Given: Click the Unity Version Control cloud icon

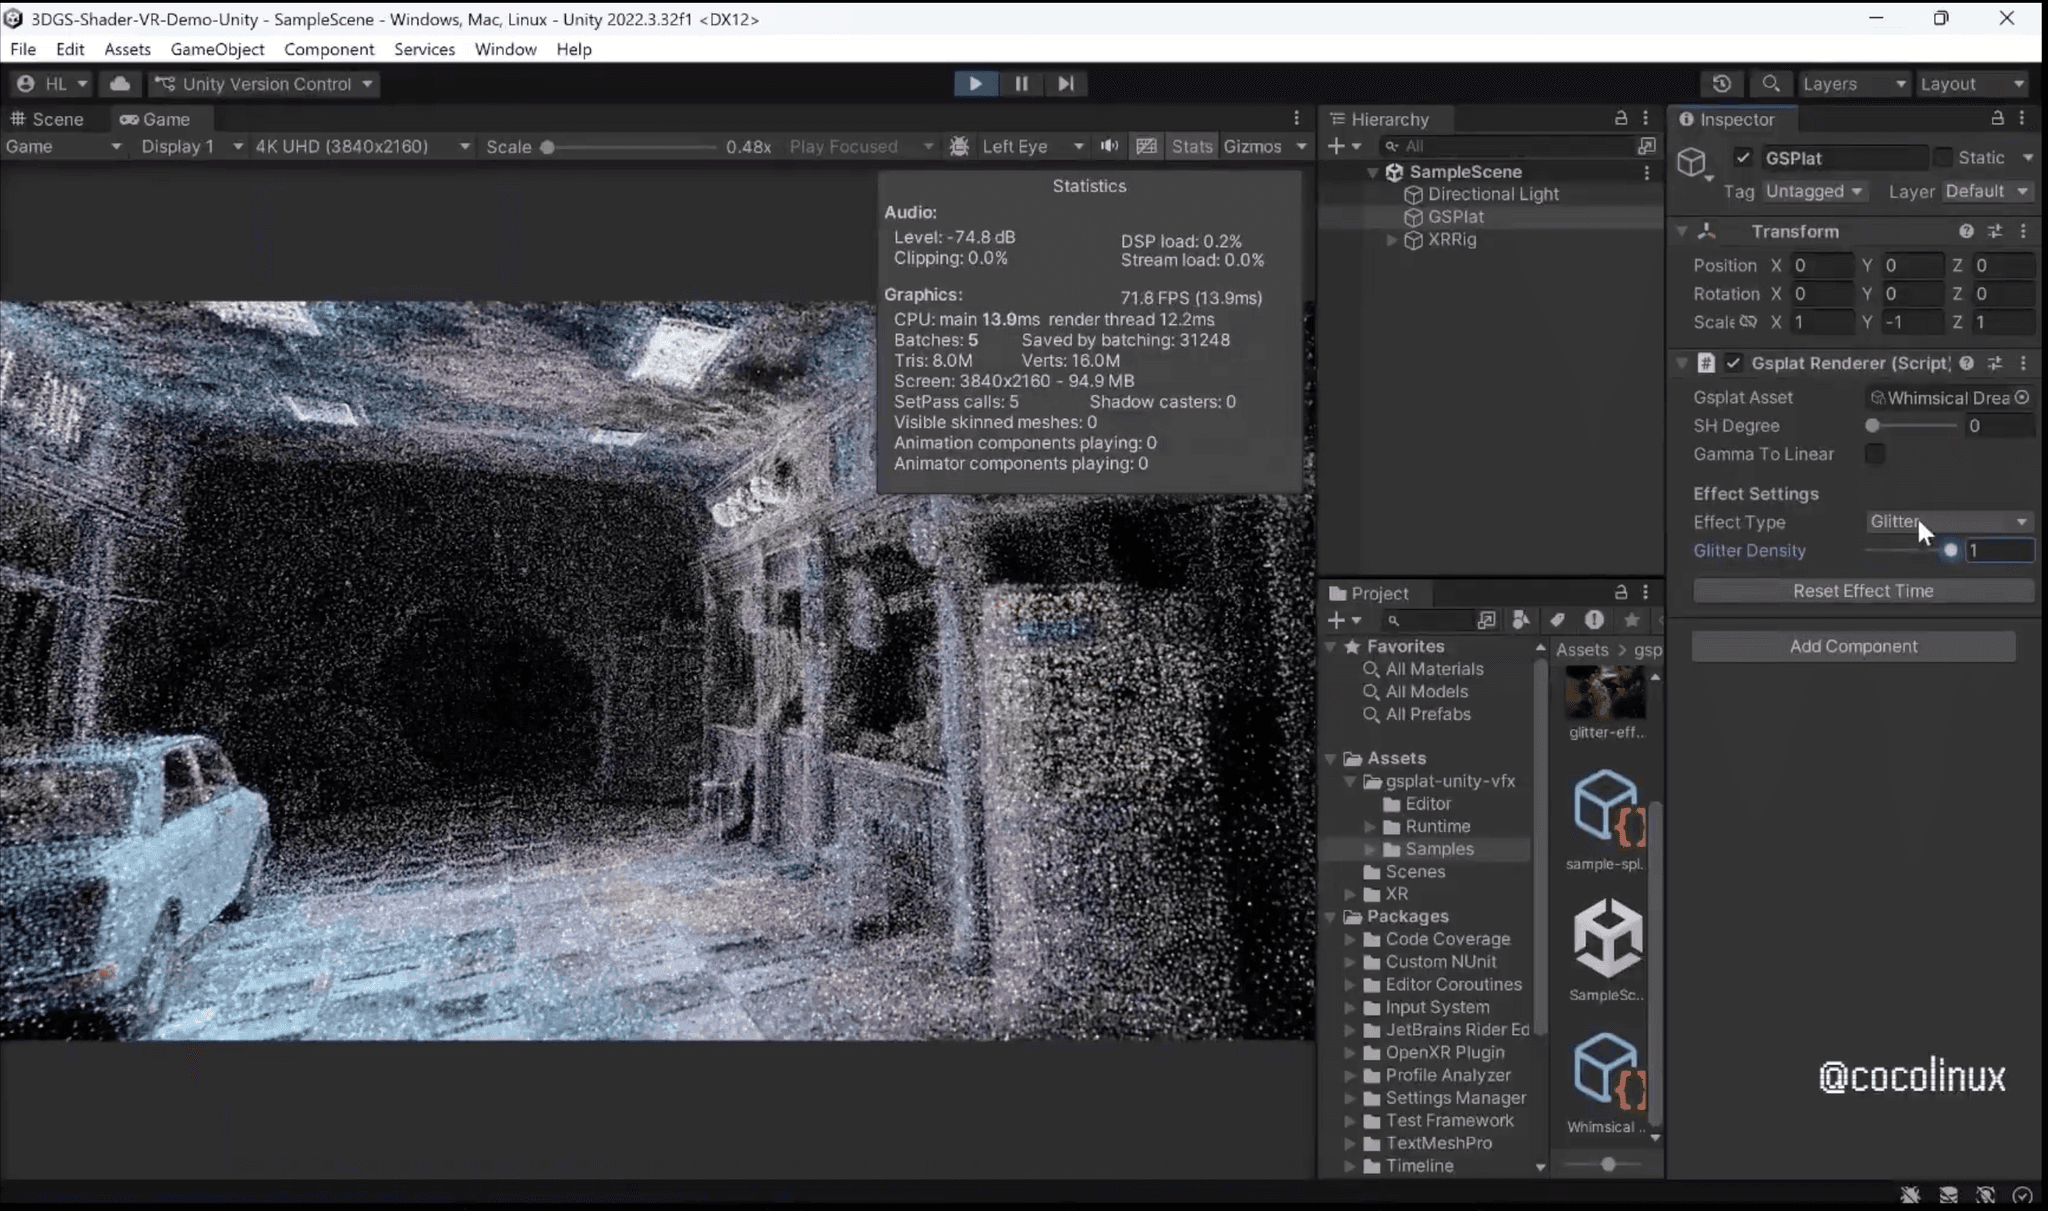Looking at the screenshot, I should pyautogui.click(x=119, y=84).
